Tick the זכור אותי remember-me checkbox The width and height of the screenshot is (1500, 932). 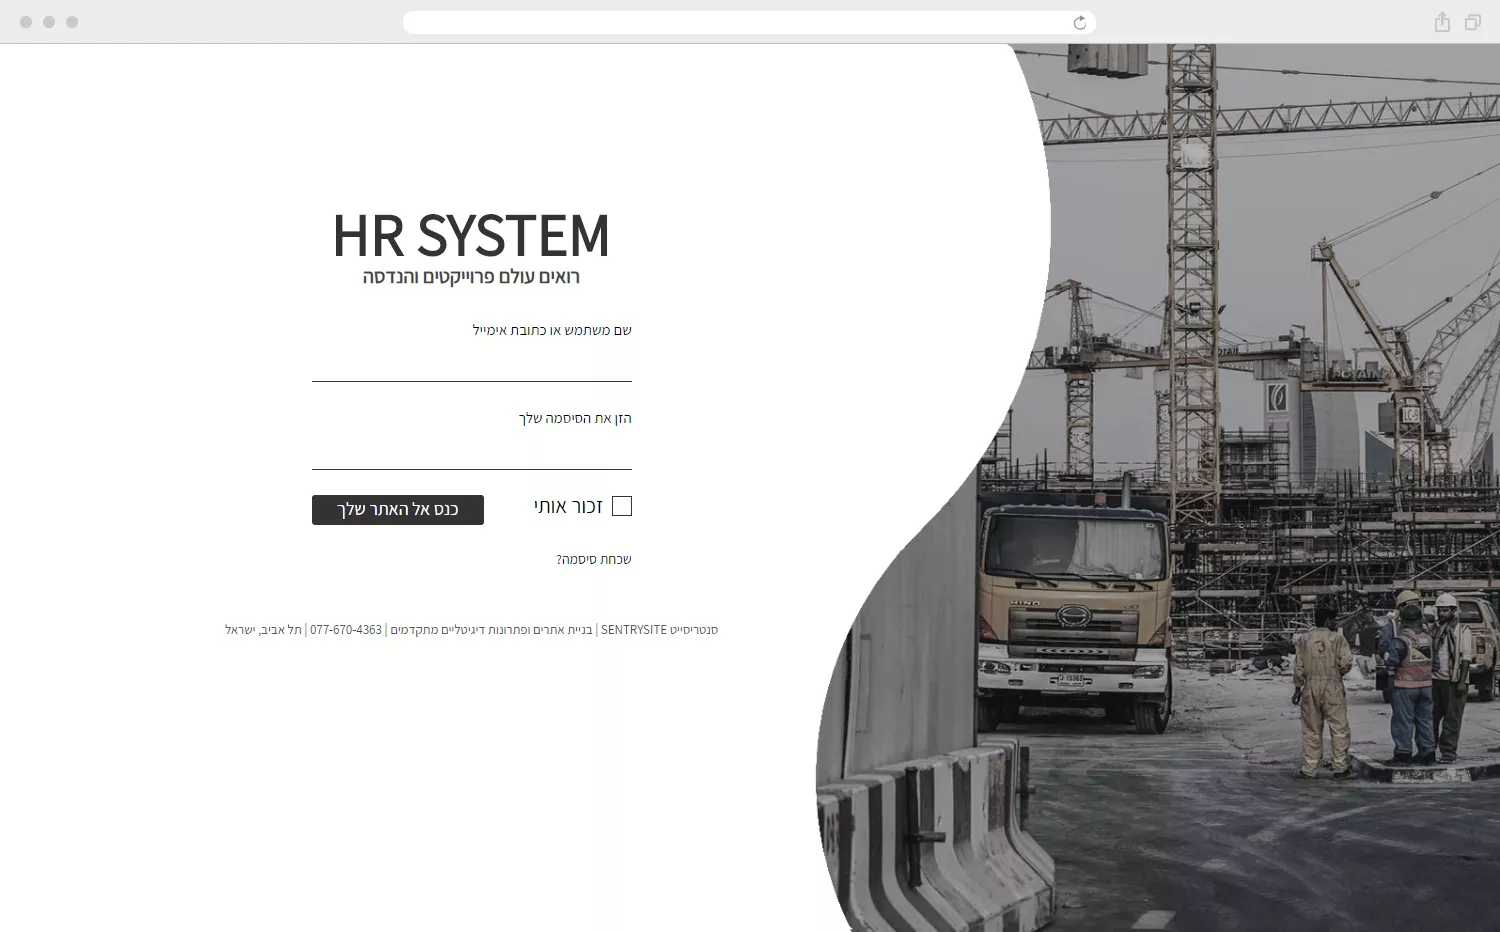point(622,506)
